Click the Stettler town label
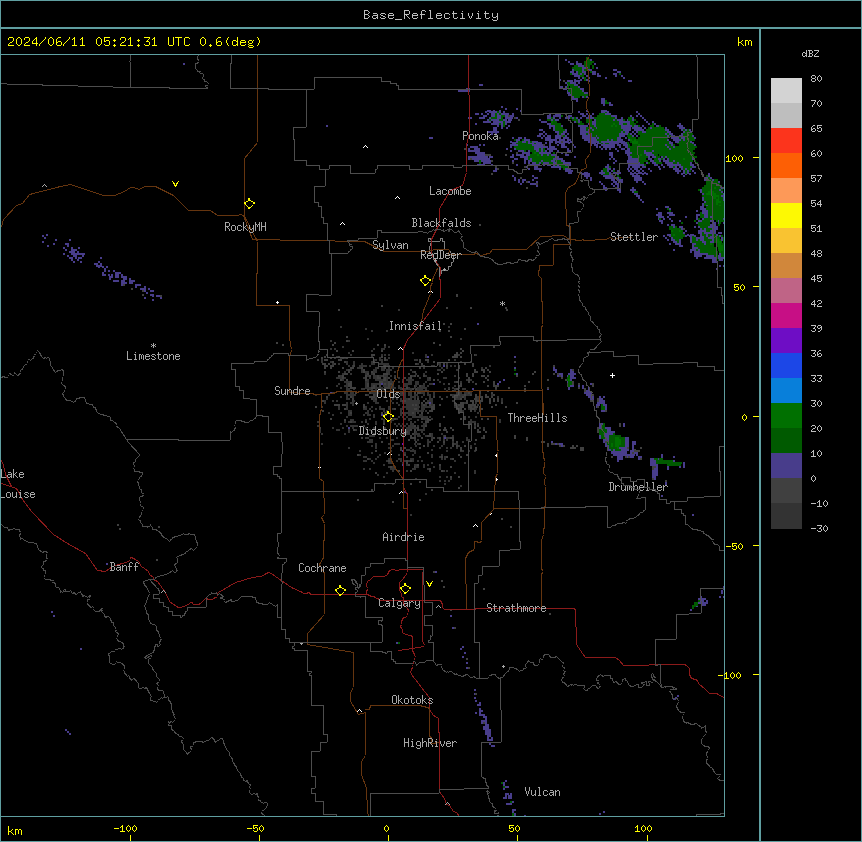This screenshot has width=862, height=842. click(634, 237)
